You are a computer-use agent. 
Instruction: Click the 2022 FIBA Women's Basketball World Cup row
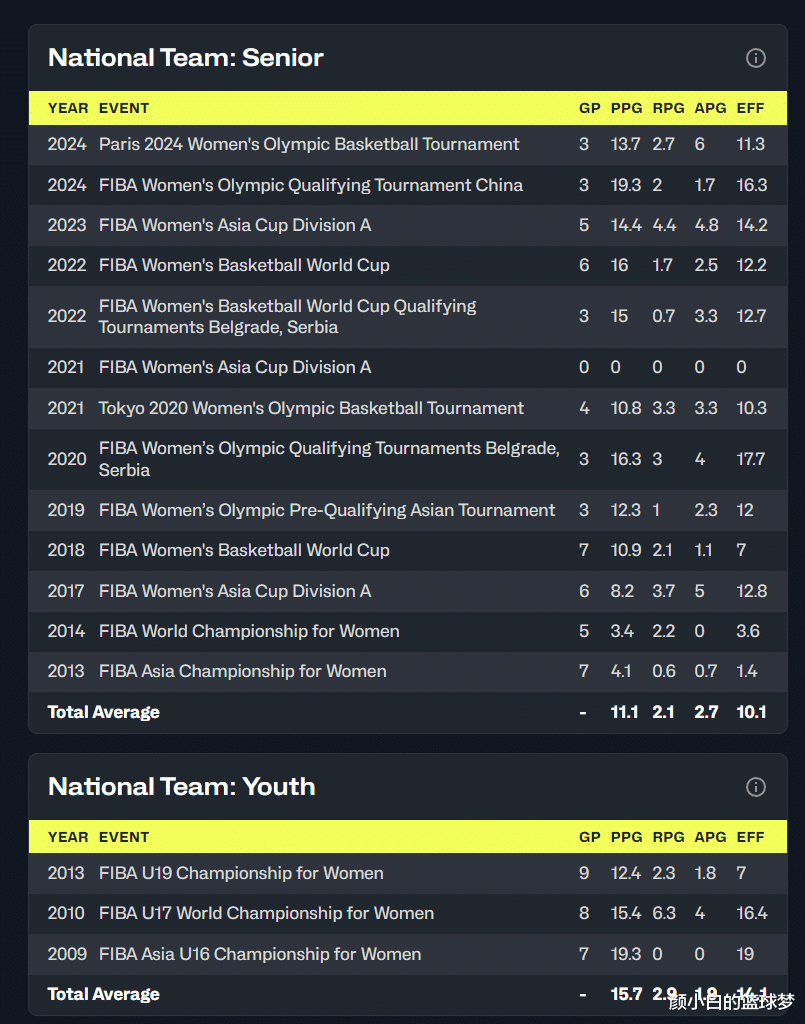point(244,265)
